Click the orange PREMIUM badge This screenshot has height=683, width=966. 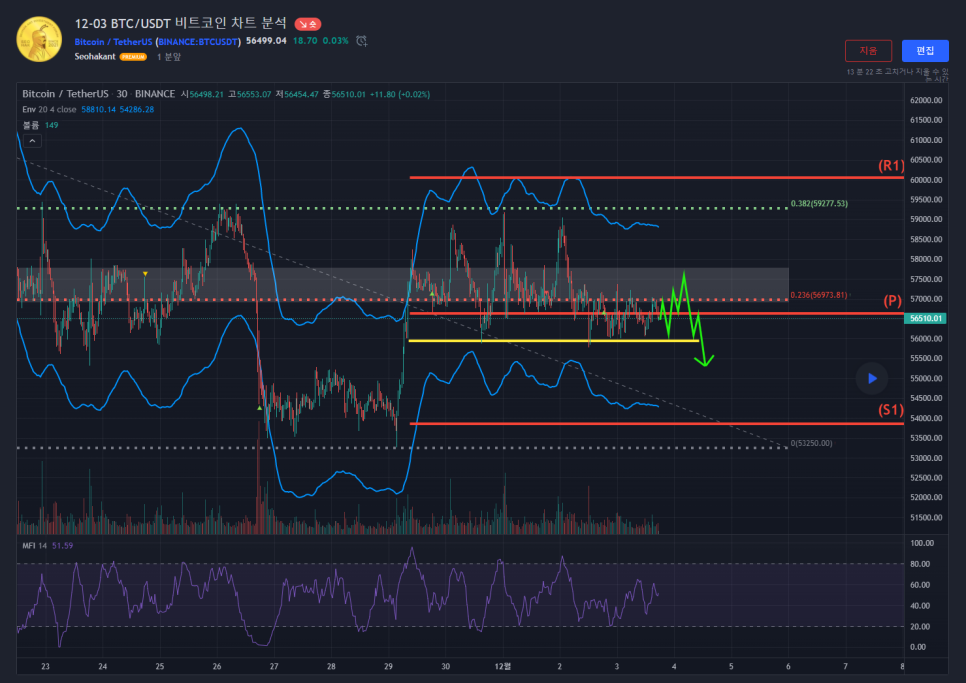point(133,57)
